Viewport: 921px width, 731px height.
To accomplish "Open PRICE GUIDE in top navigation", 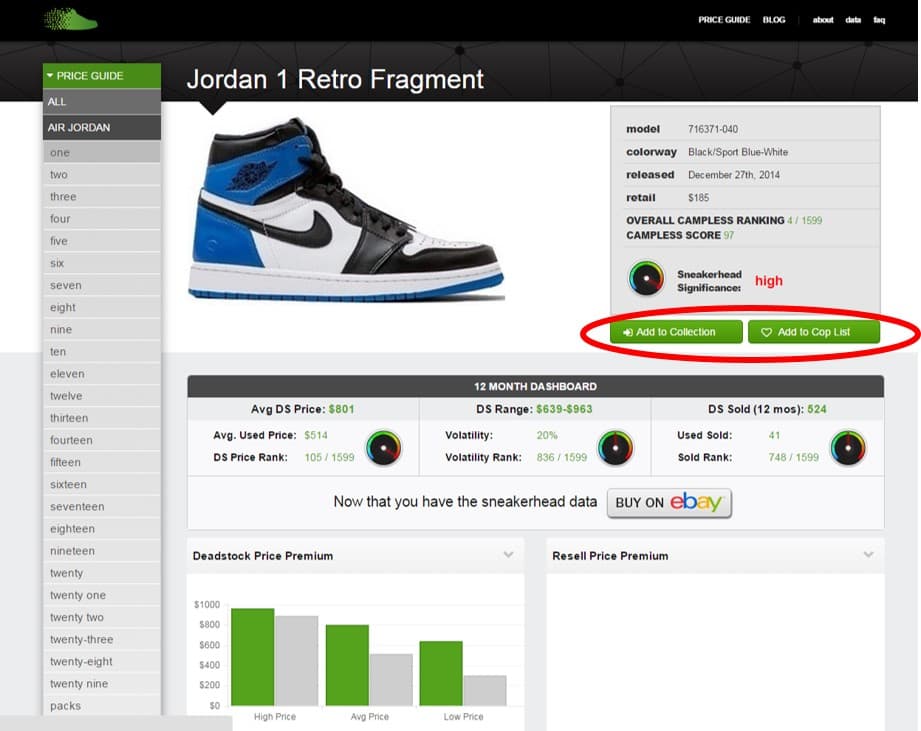I will (724, 20).
